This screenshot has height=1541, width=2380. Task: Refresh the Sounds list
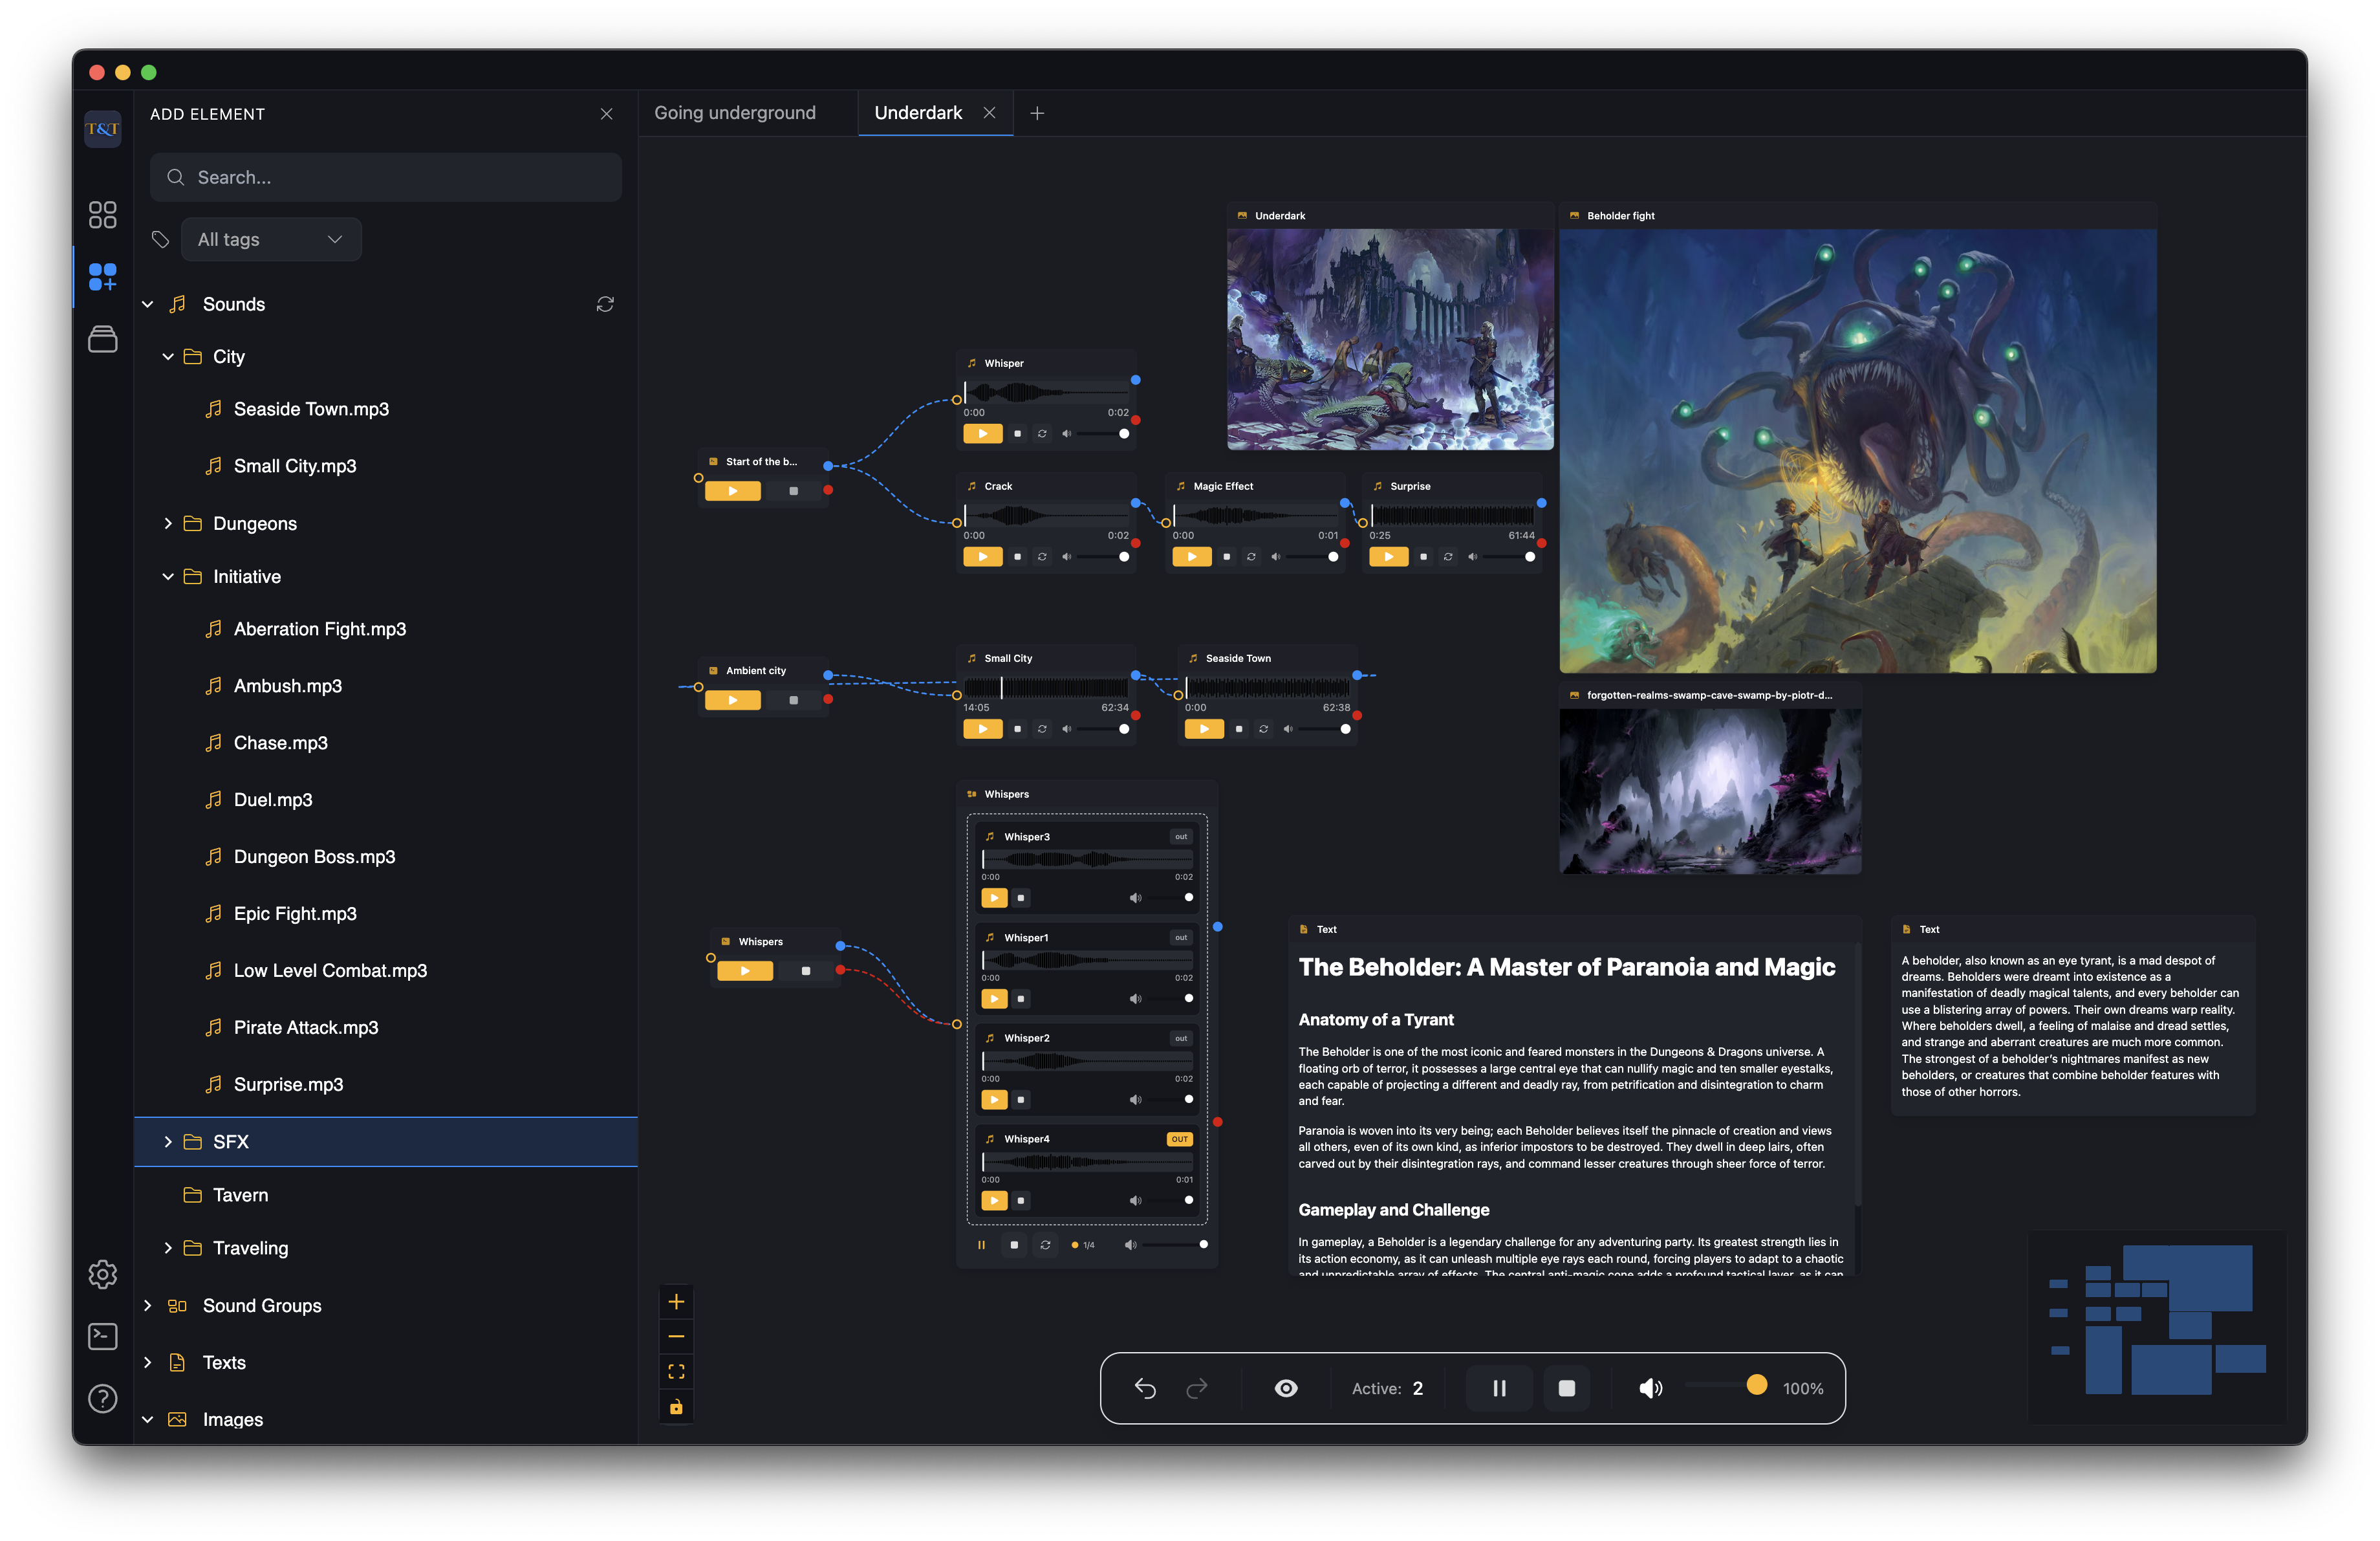605,304
